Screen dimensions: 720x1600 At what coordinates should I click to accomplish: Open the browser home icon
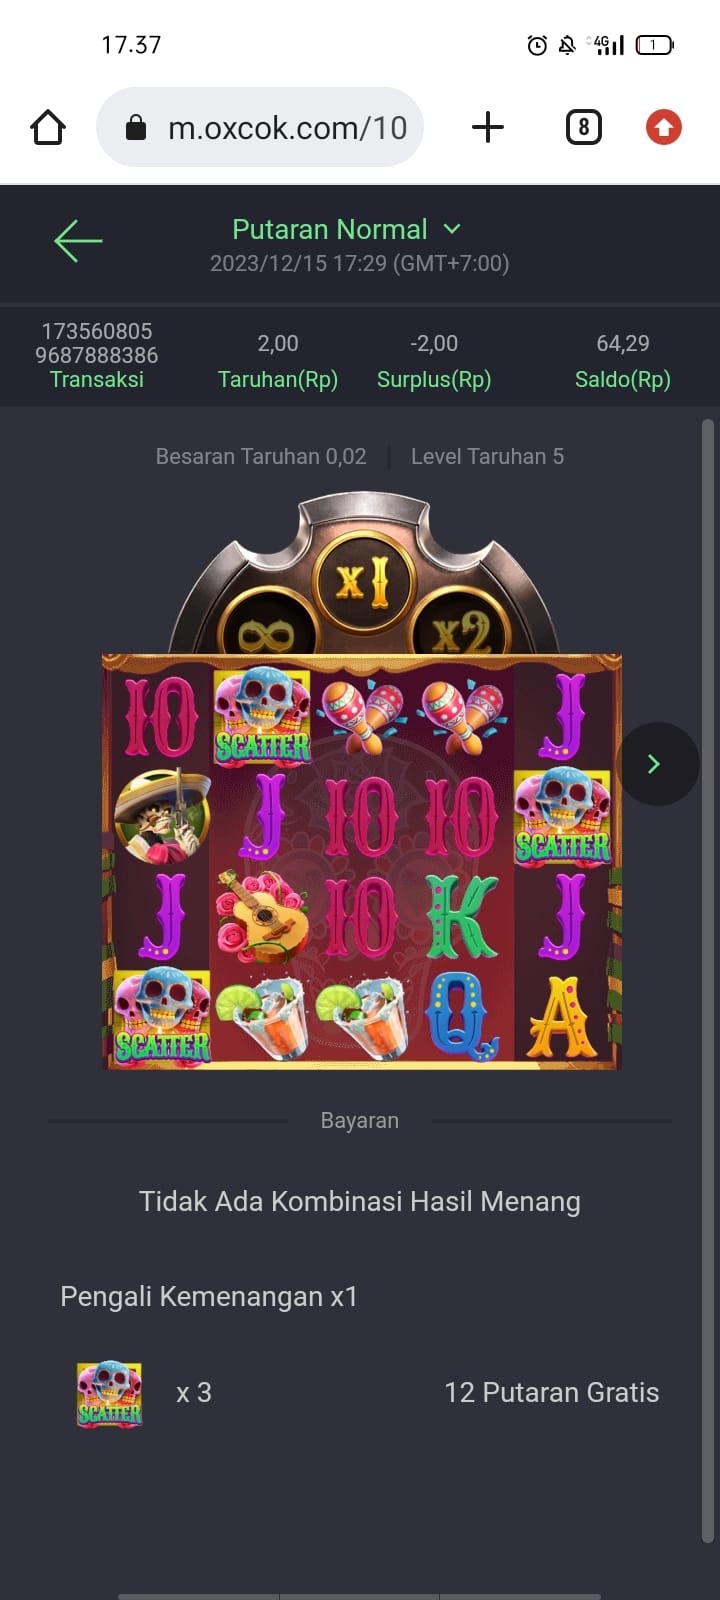pyautogui.click(x=48, y=128)
